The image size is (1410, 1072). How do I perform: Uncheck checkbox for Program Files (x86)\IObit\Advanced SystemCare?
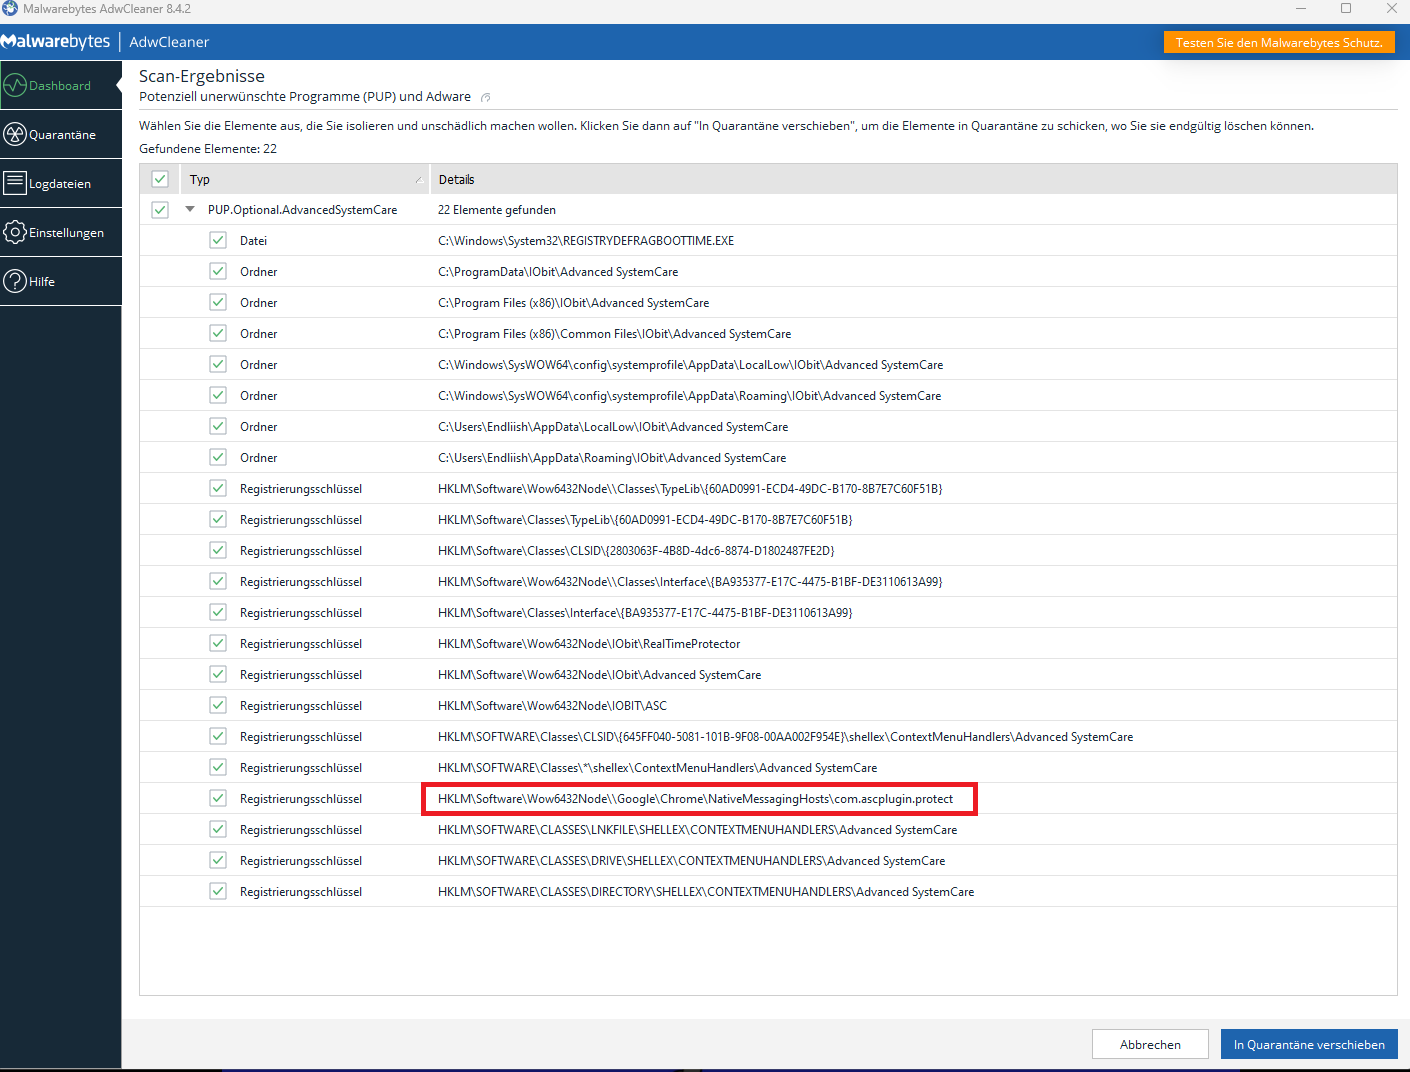pyautogui.click(x=218, y=302)
